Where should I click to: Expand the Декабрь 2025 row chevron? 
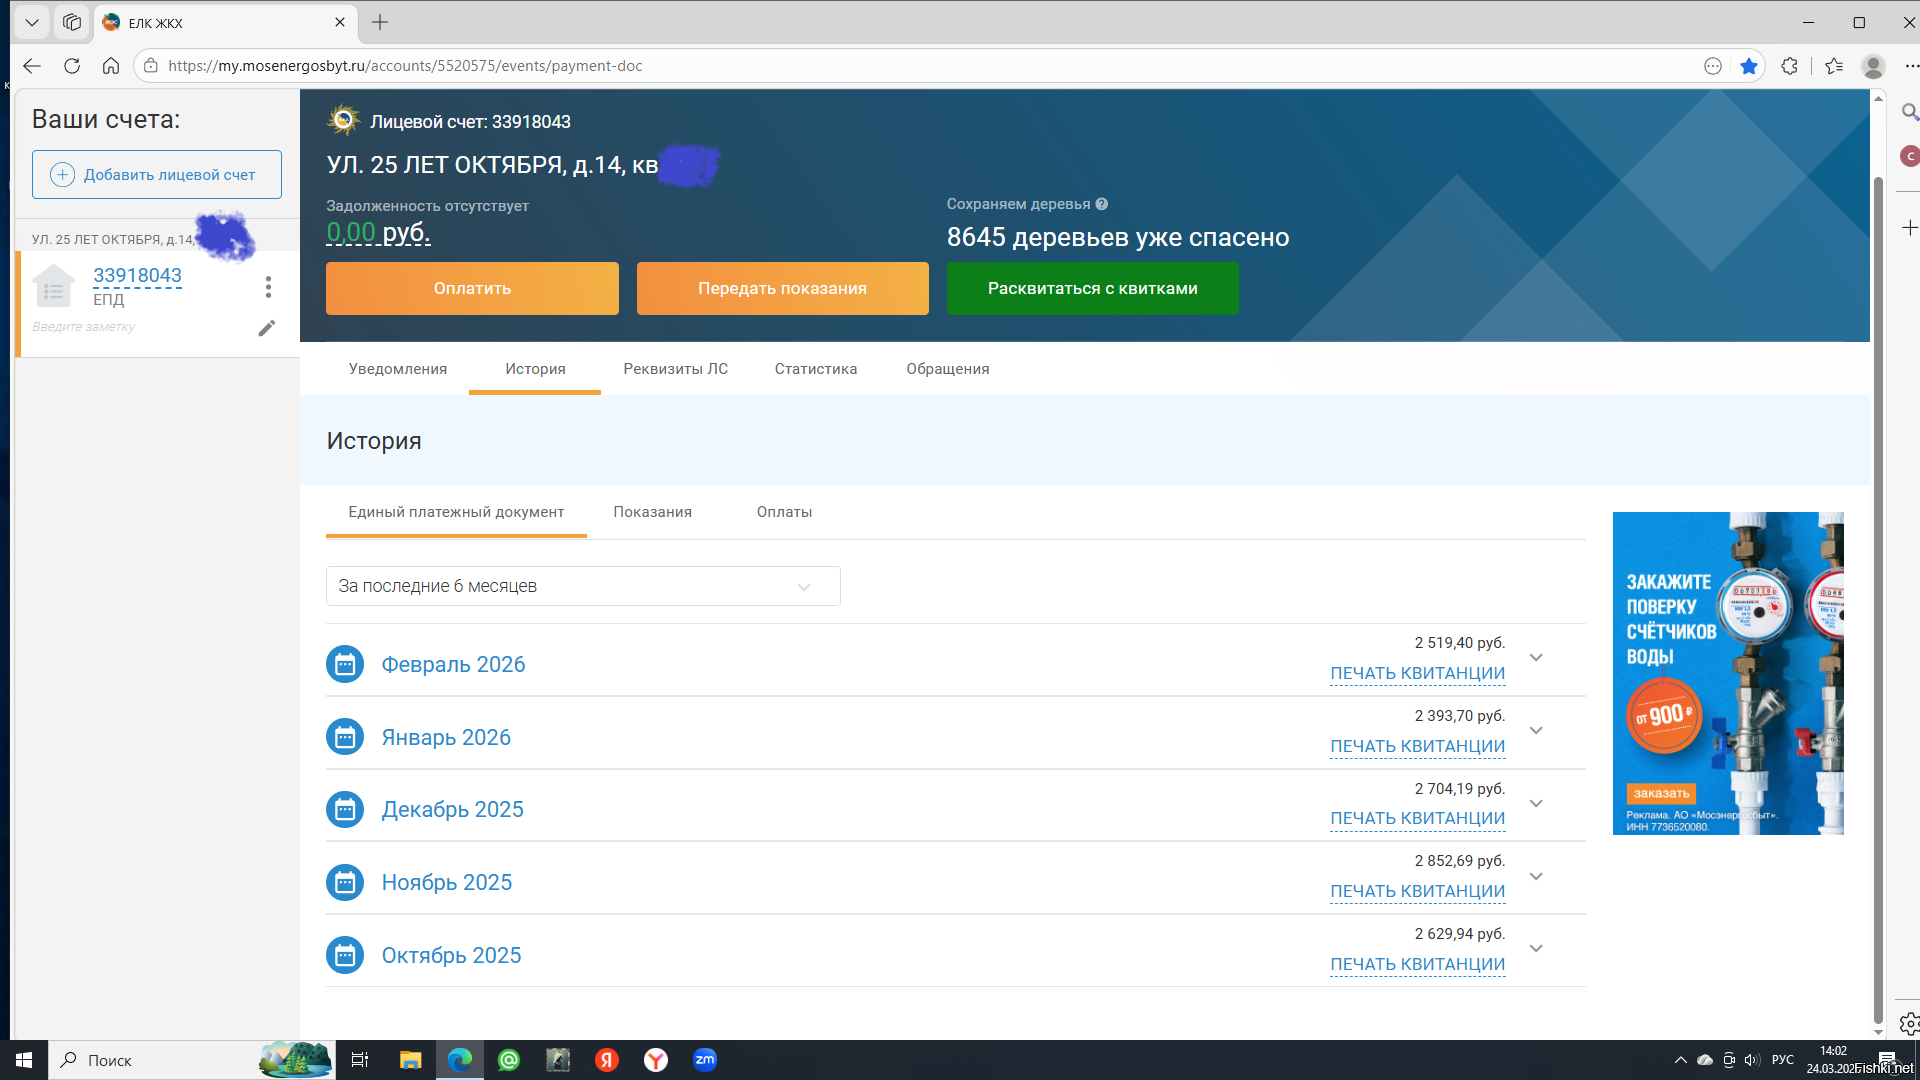point(1536,804)
